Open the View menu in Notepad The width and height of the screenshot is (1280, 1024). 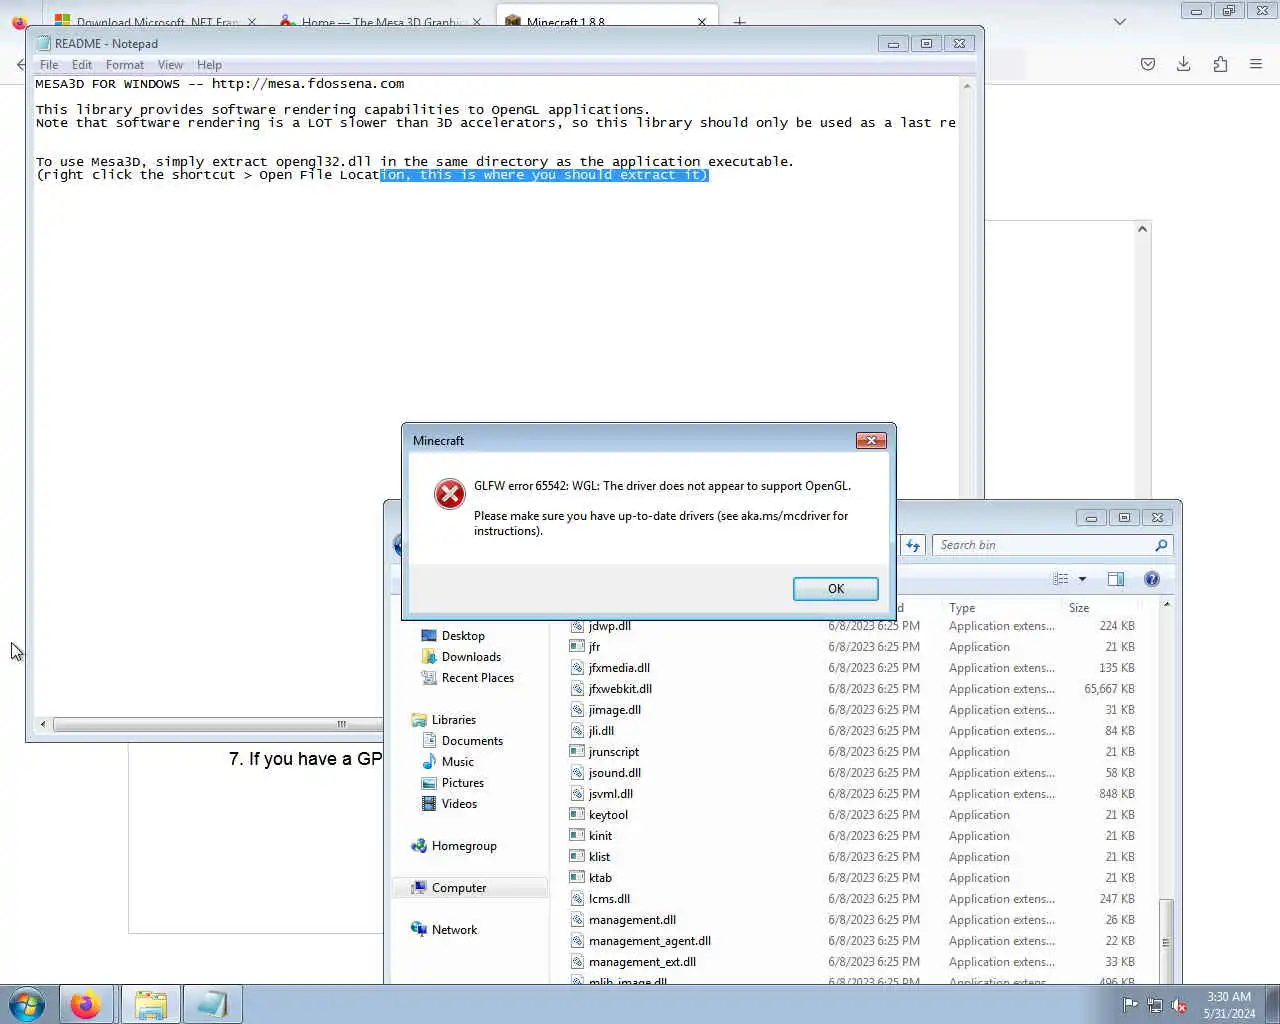coord(170,65)
